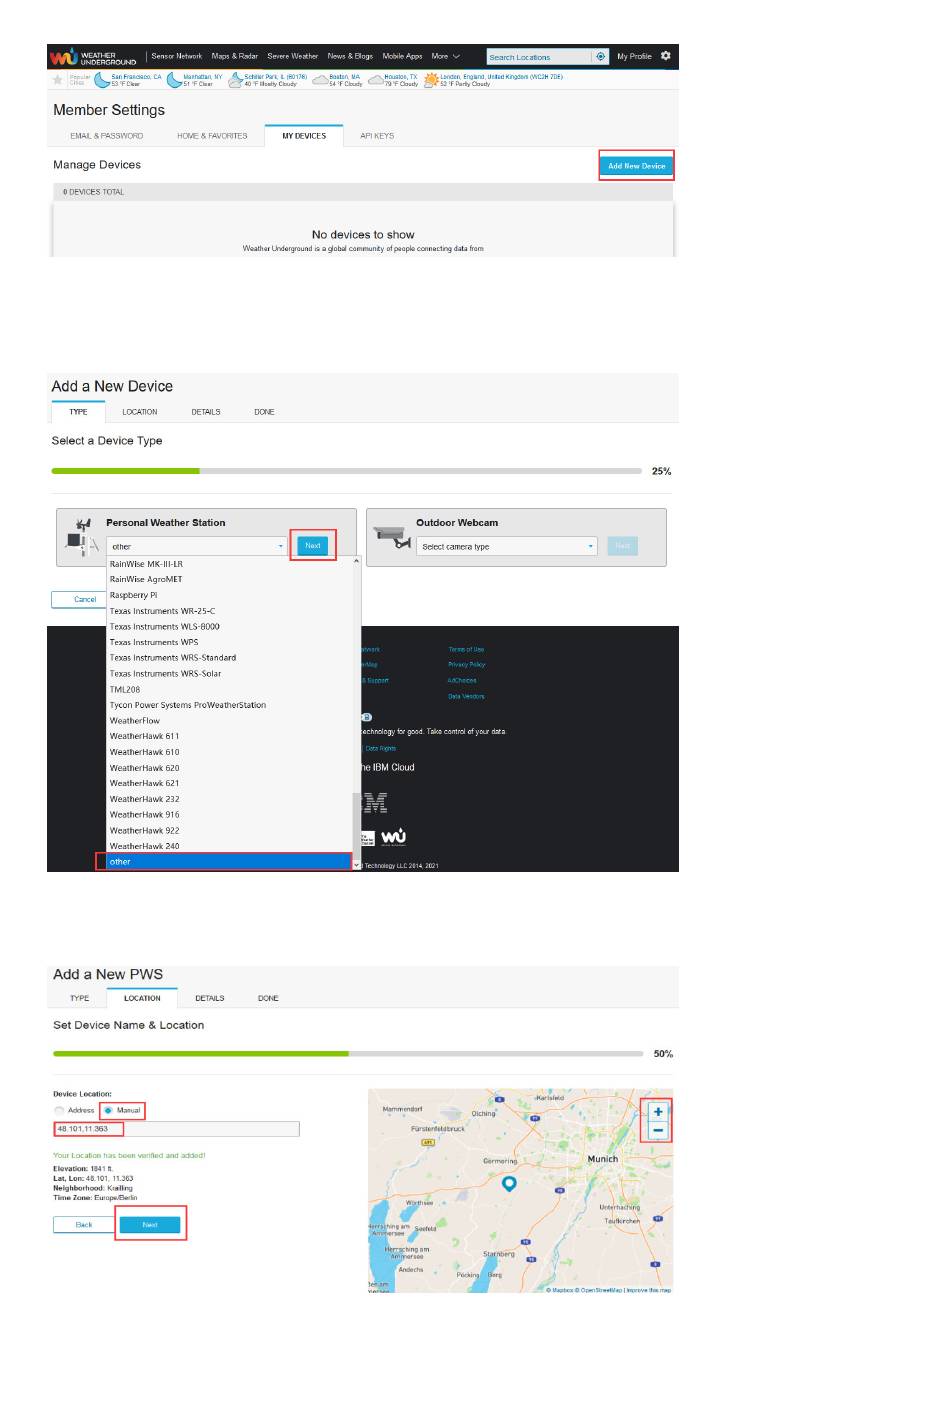Open Terms of Use footer link
Viewport: 950px width, 1420px height.
[x=466, y=649]
